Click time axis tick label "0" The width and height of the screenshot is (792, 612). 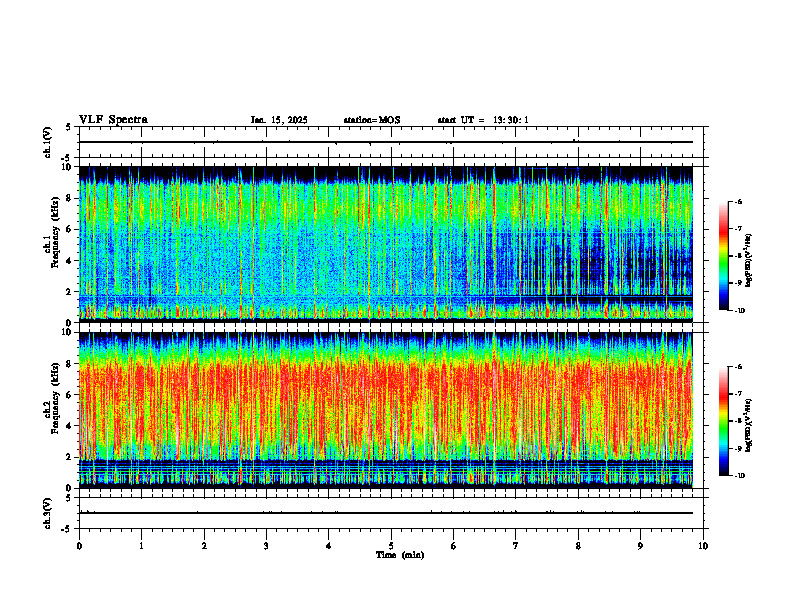point(79,546)
